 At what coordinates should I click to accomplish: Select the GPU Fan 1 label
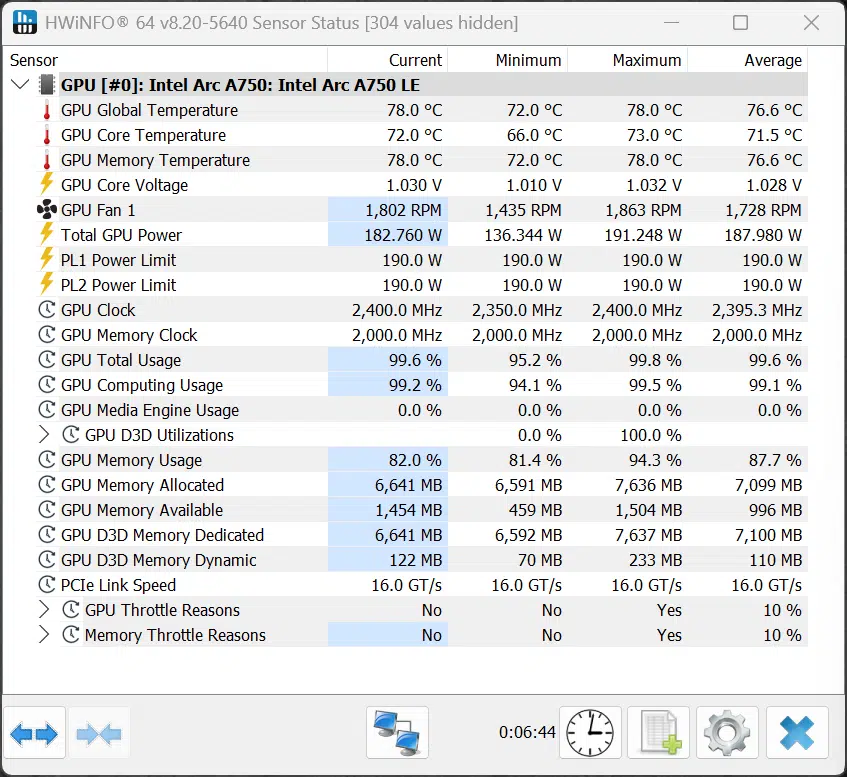point(98,210)
